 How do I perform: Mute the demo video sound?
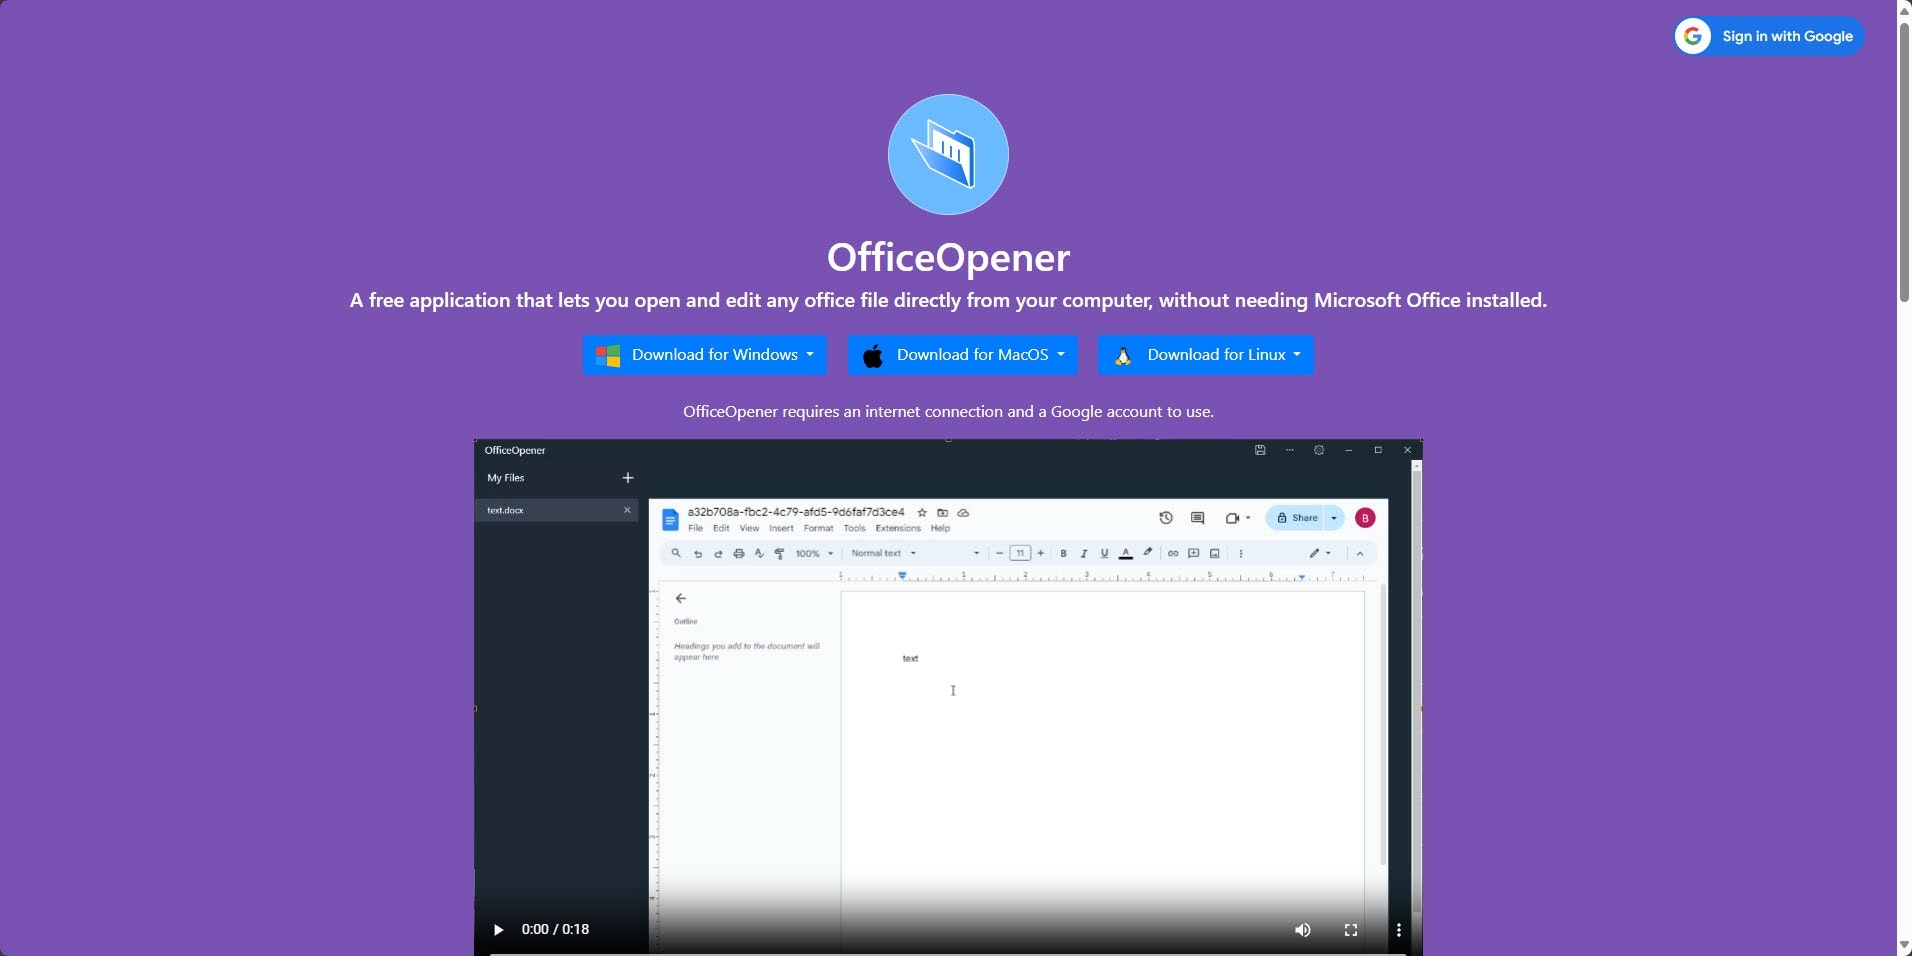pos(1303,930)
